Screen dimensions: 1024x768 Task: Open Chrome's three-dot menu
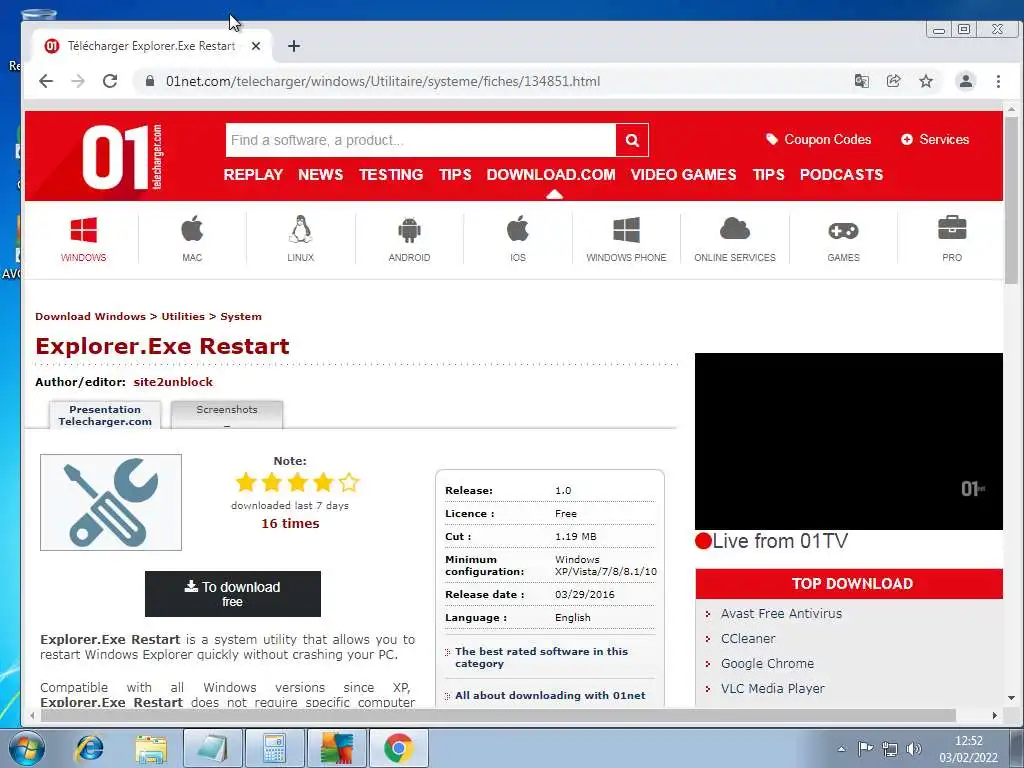click(x=998, y=81)
